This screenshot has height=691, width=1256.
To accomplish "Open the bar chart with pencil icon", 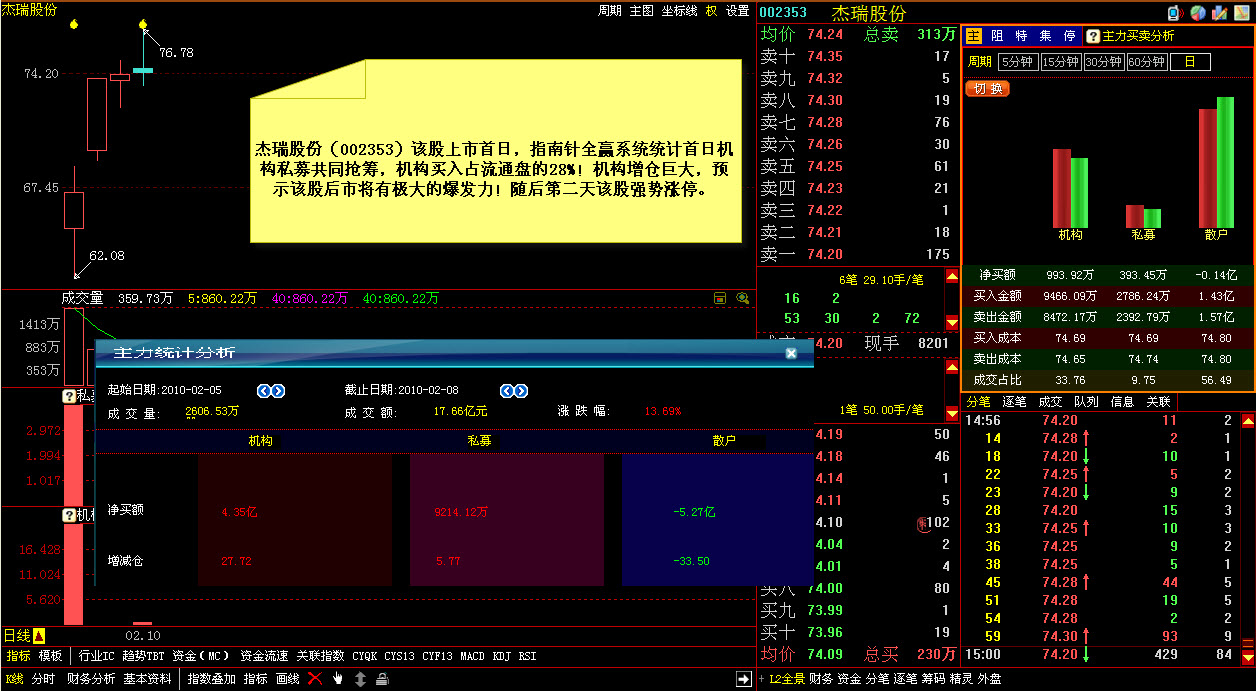I will (1219, 13).
